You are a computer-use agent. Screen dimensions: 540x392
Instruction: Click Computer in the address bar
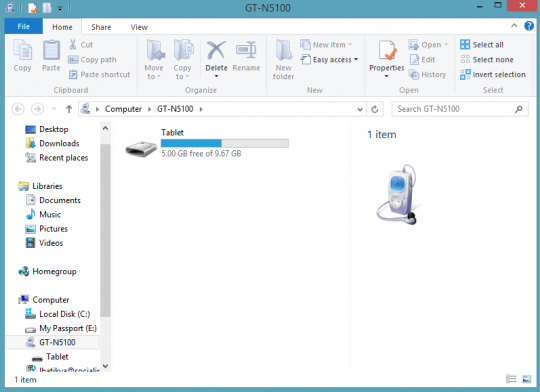pyautogui.click(x=123, y=109)
